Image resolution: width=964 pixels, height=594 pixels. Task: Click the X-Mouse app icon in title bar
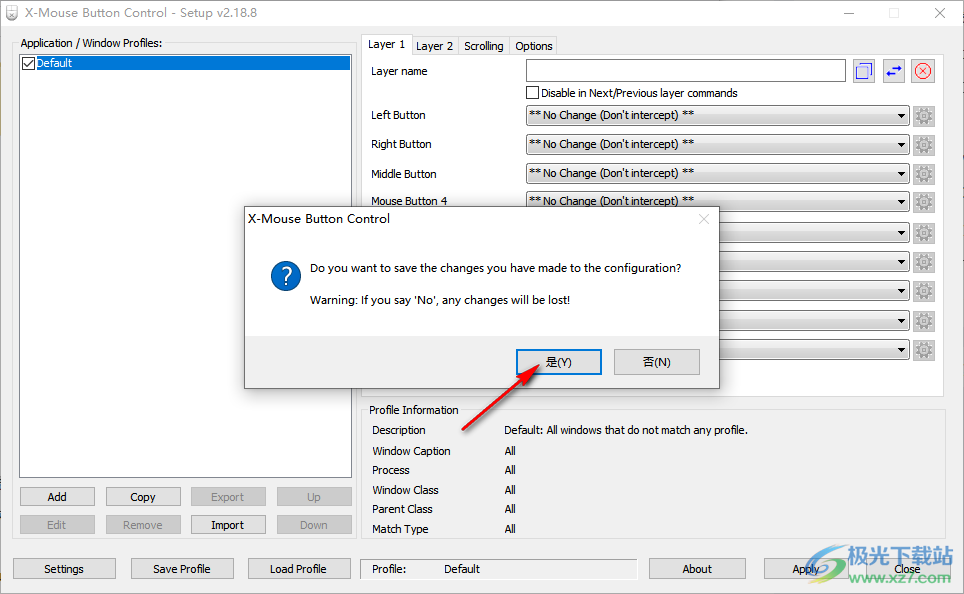coord(12,13)
